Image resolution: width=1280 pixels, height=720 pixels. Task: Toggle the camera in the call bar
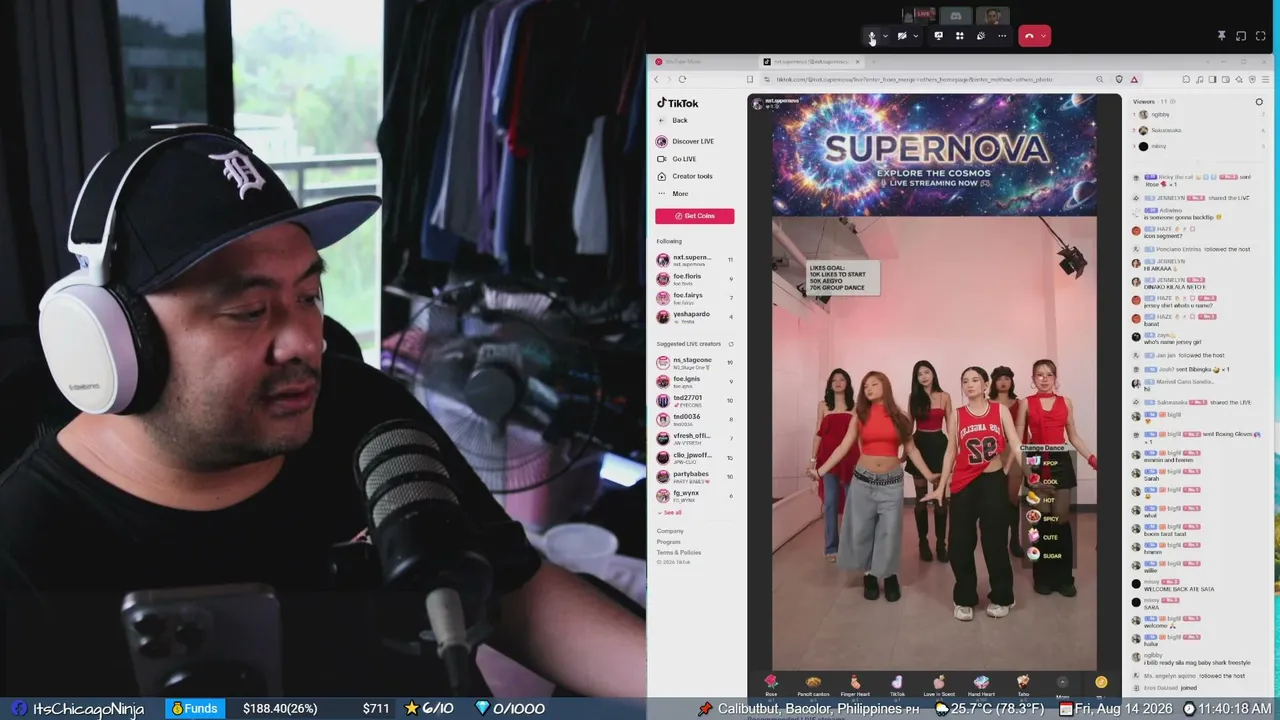click(x=902, y=37)
